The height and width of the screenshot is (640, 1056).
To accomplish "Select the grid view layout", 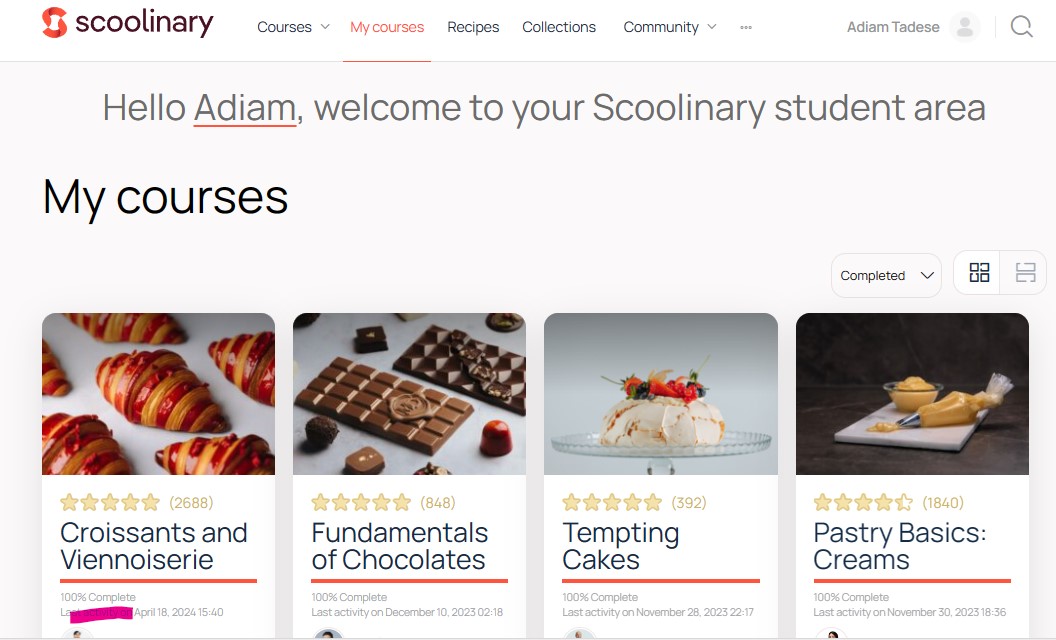I will point(978,271).
